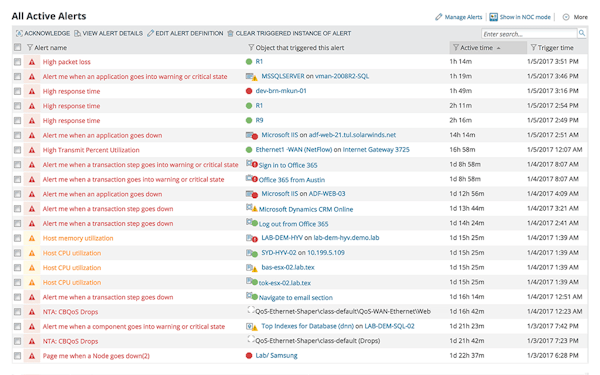Click green status dot beside Ethernet1 -WAN
The image size is (600, 375).
pos(249,150)
